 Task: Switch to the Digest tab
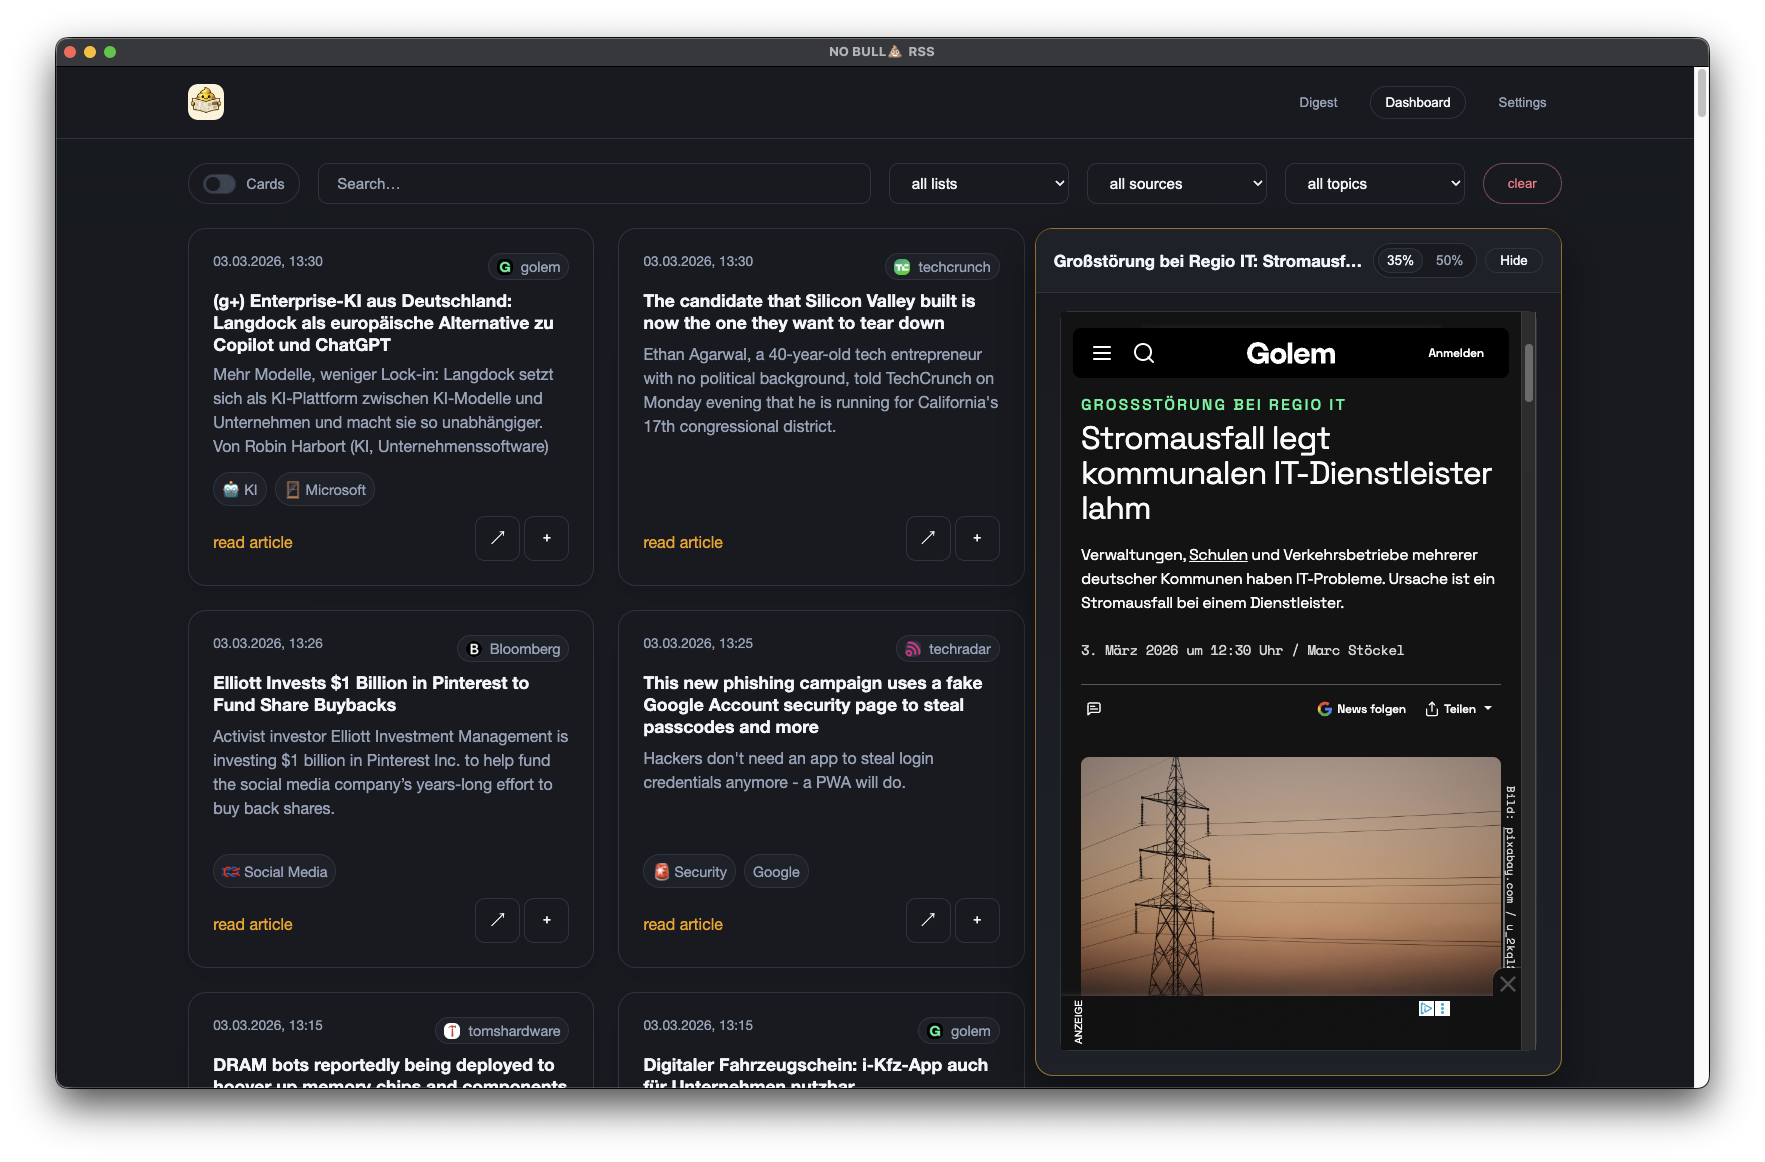pos(1318,102)
